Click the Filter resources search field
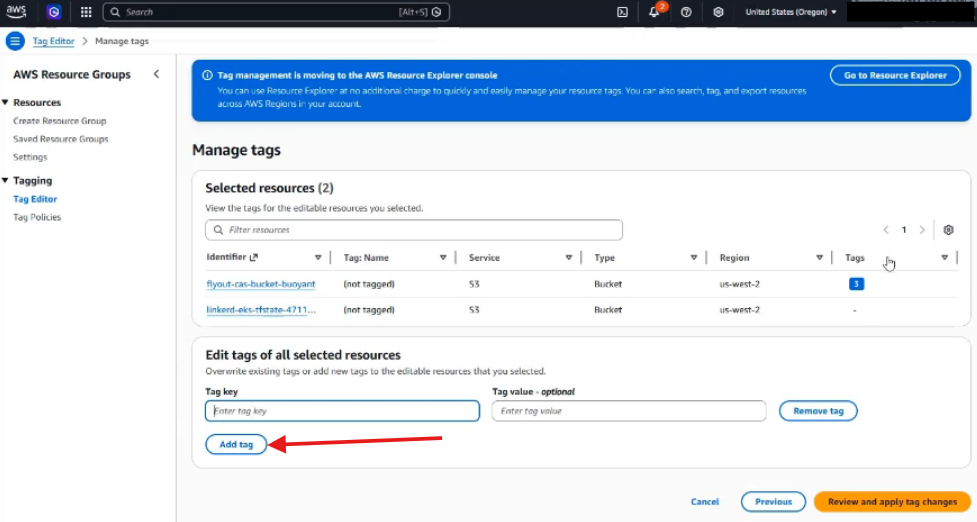 click(414, 230)
